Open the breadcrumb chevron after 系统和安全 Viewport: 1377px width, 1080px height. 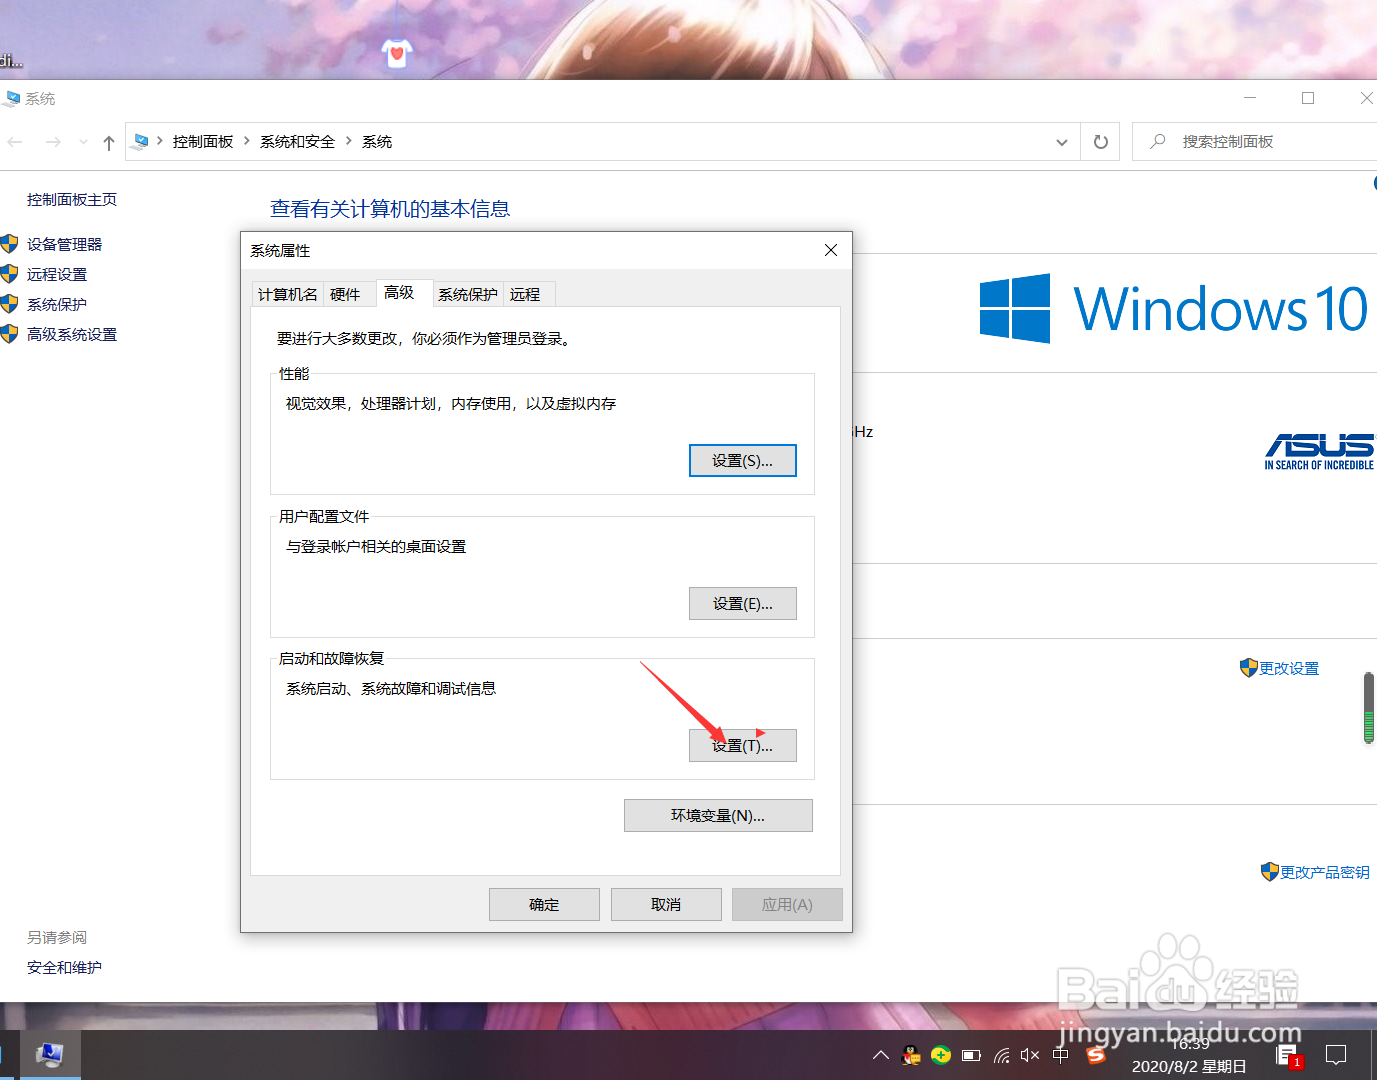coord(349,141)
